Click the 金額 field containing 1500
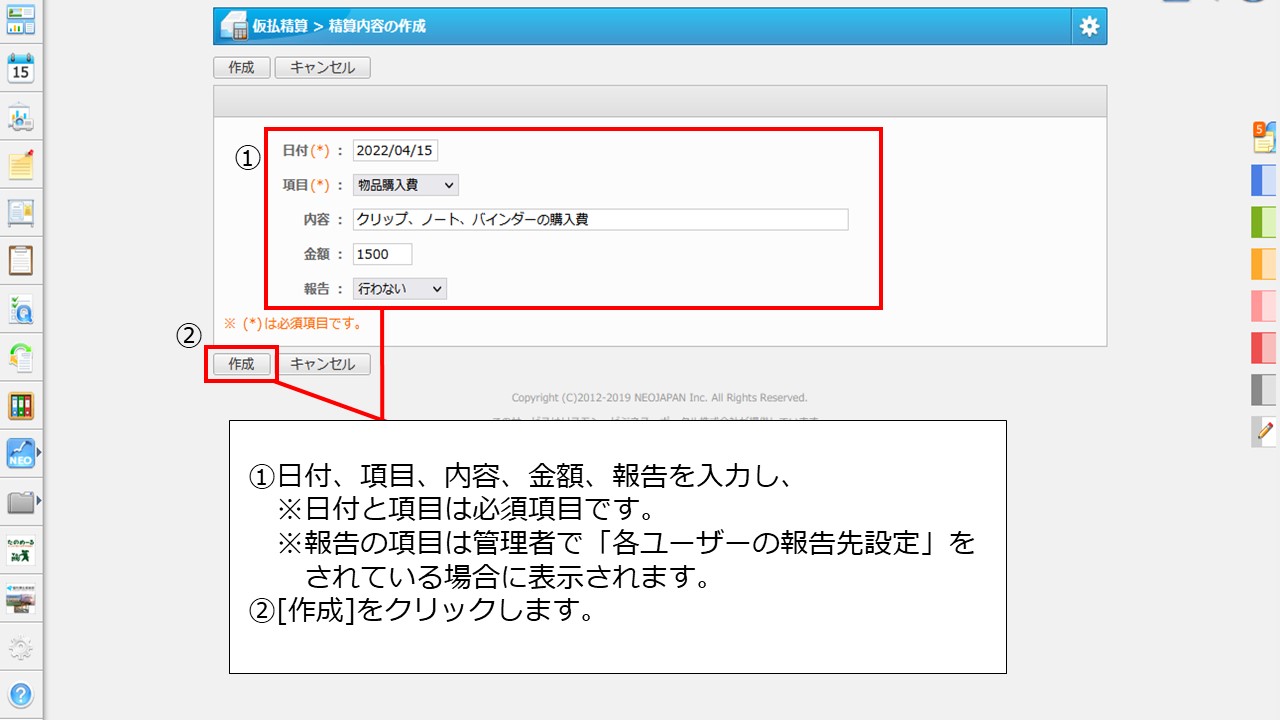The width and height of the screenshot is (1280, 720). 382,254
